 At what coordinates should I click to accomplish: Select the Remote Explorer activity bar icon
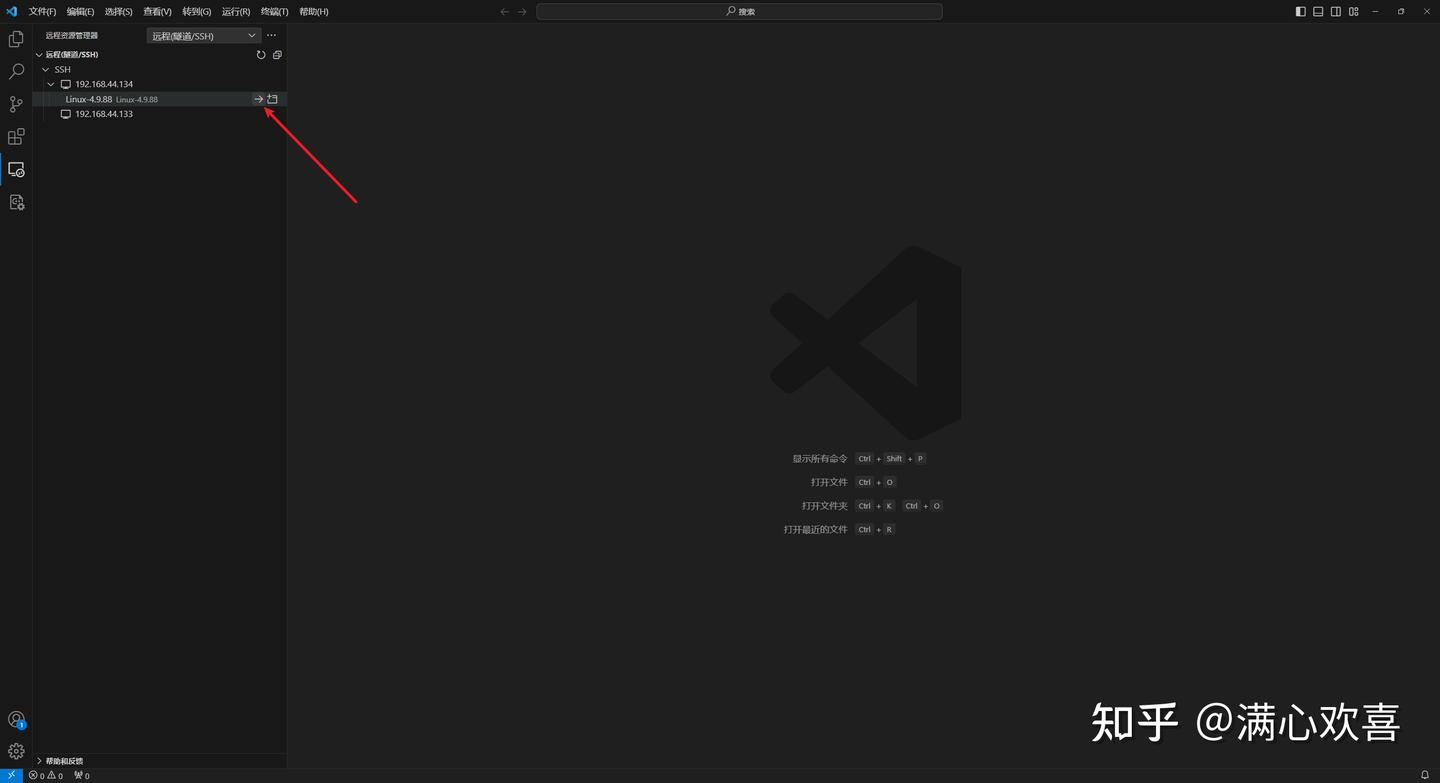tap(16, 170)
